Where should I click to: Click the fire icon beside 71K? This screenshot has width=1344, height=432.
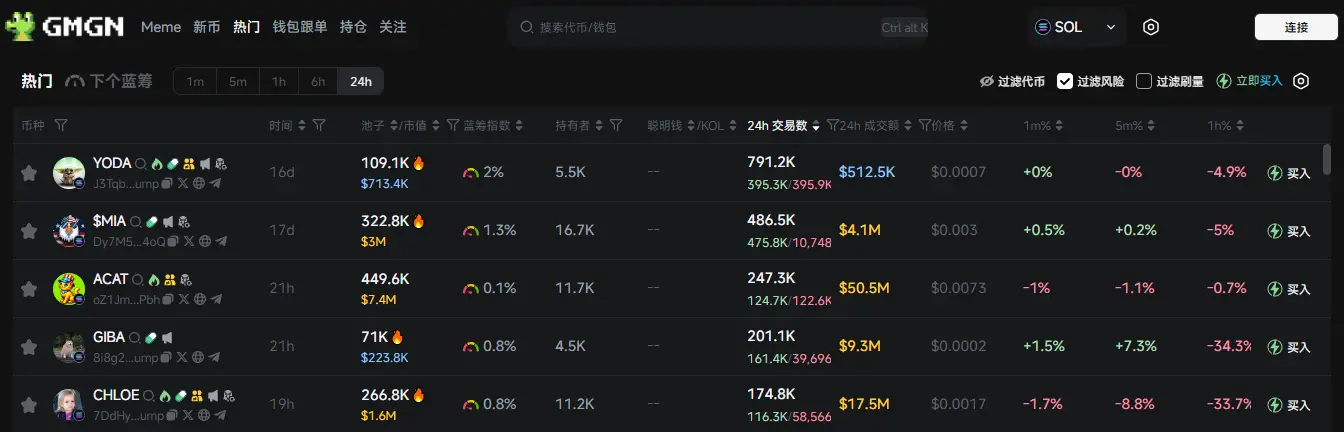[397, 337]
